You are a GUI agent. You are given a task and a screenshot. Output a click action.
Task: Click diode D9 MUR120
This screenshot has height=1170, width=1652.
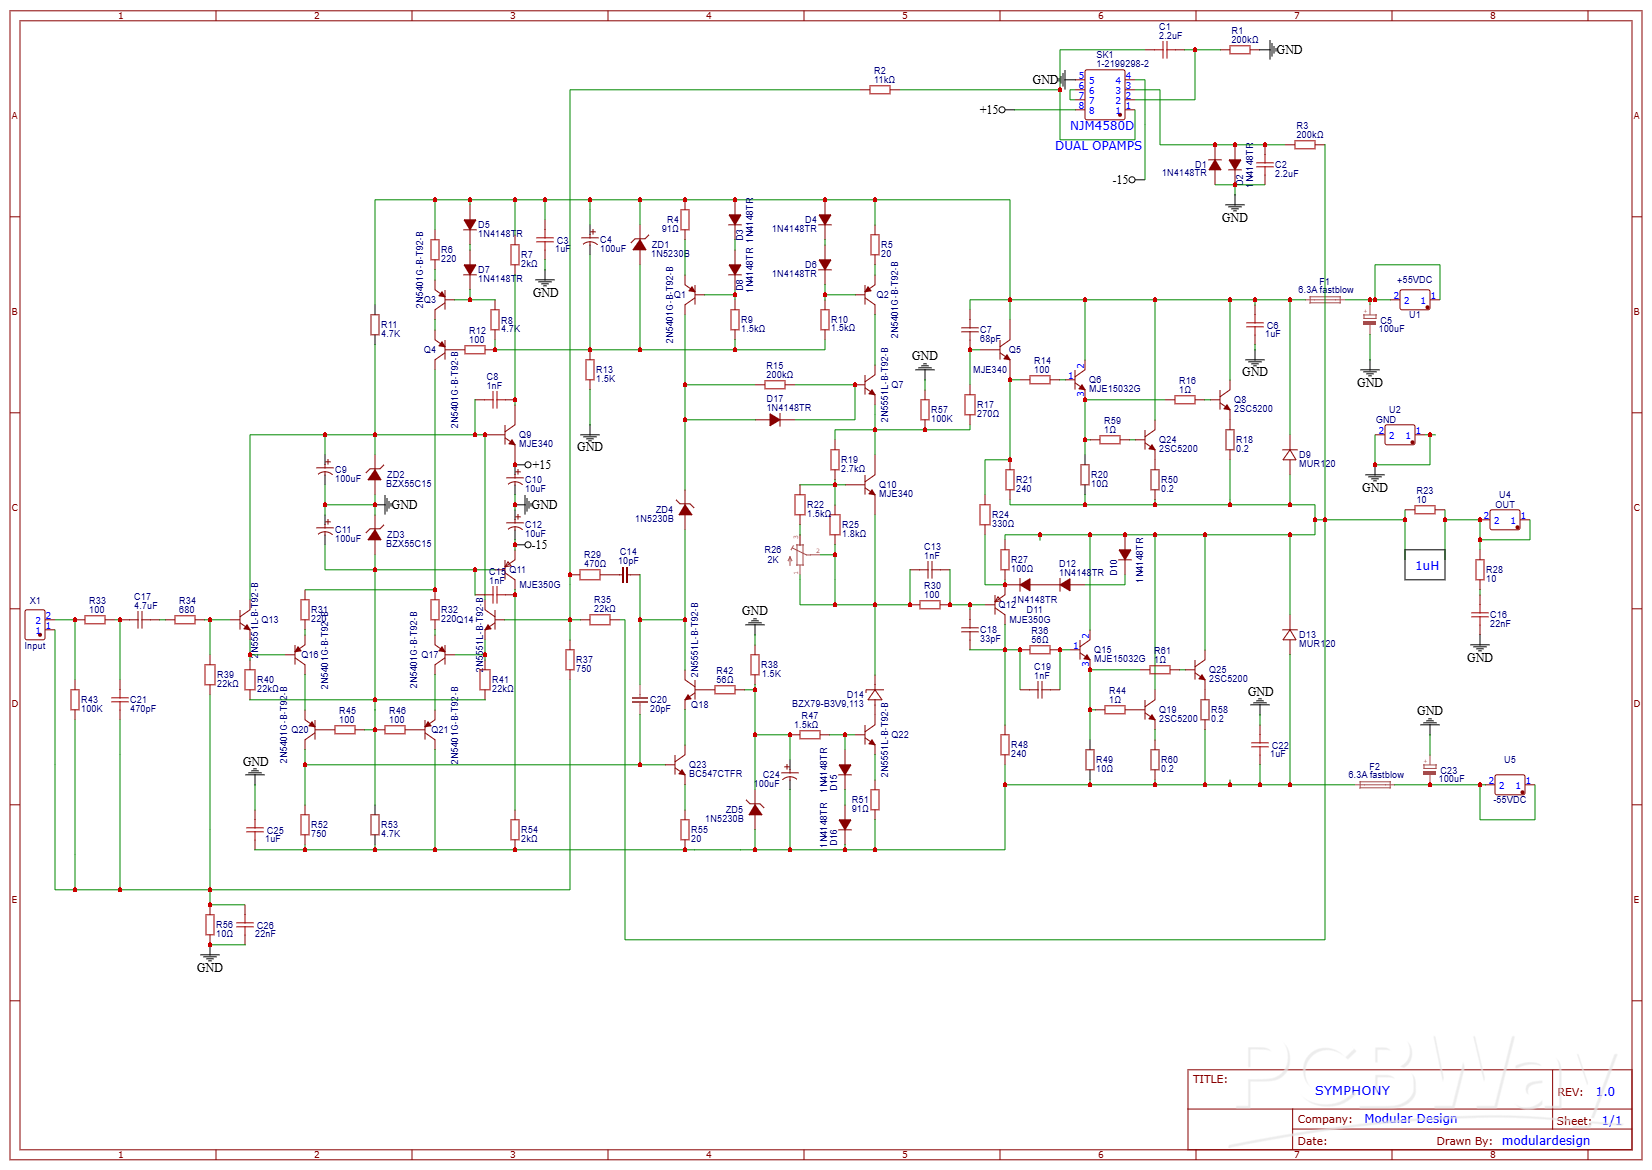(x=1291, y=455)
